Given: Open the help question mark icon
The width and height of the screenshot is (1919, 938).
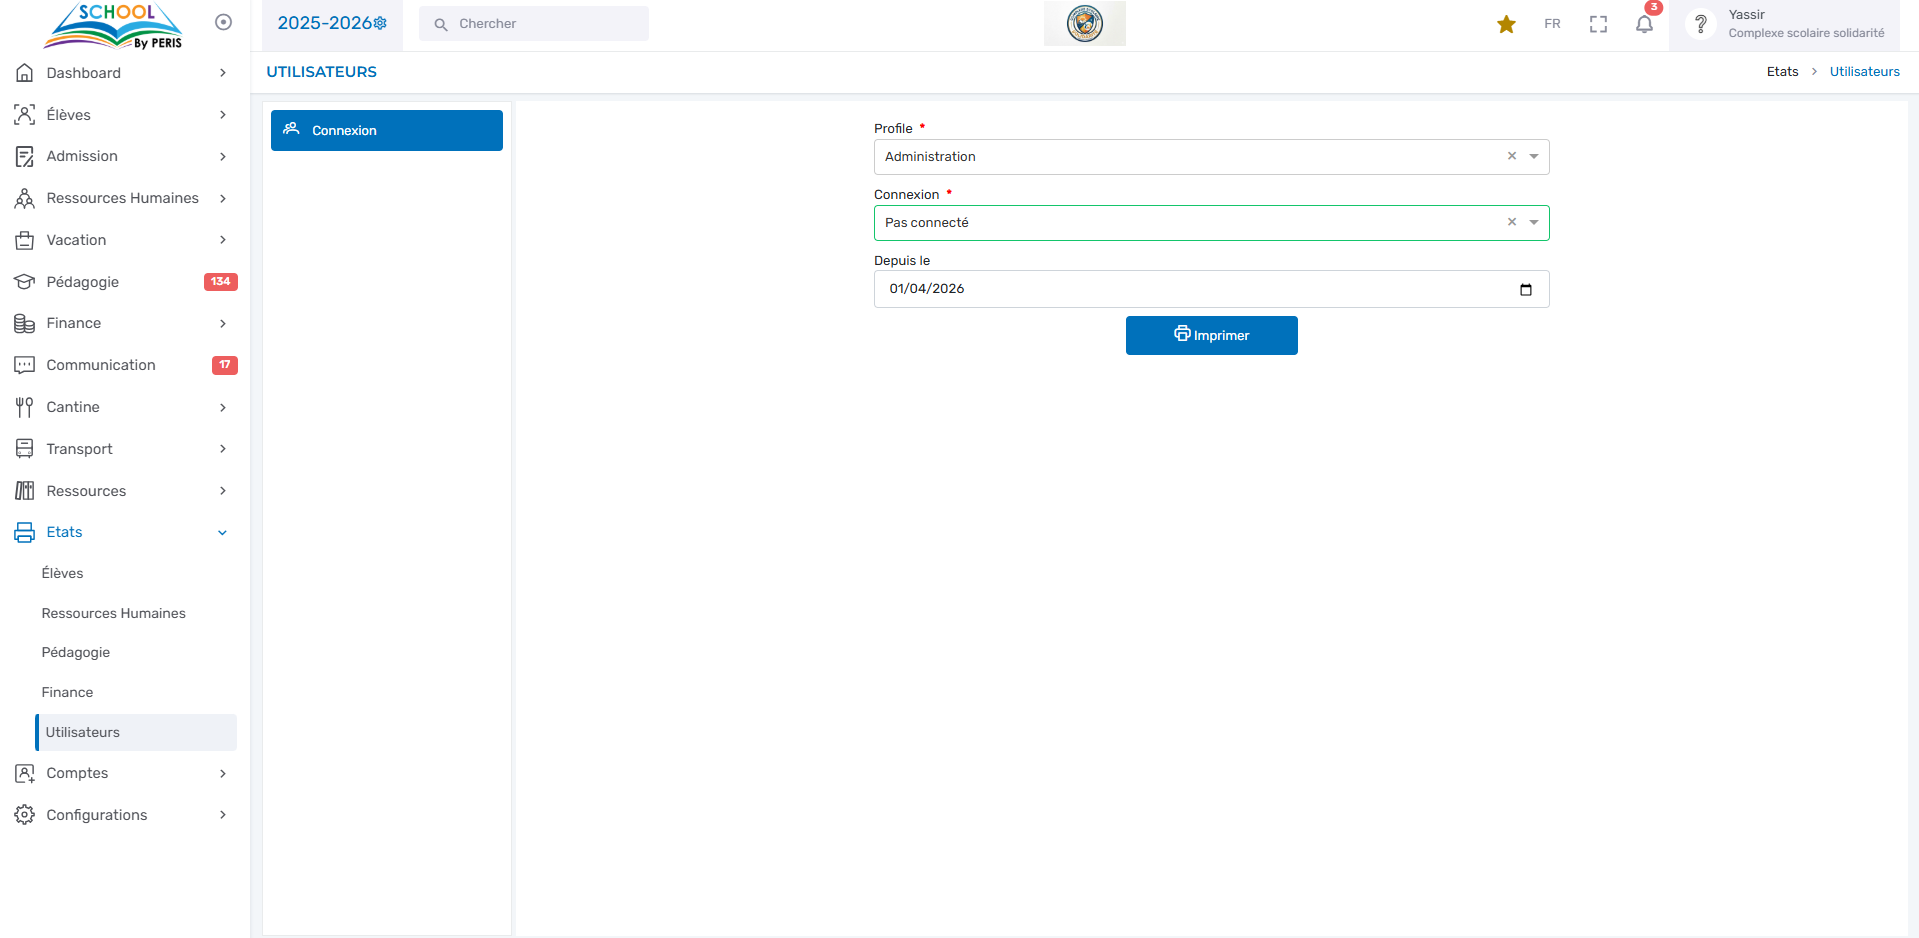Looking at the screenshot, I should click(1700, 24).
